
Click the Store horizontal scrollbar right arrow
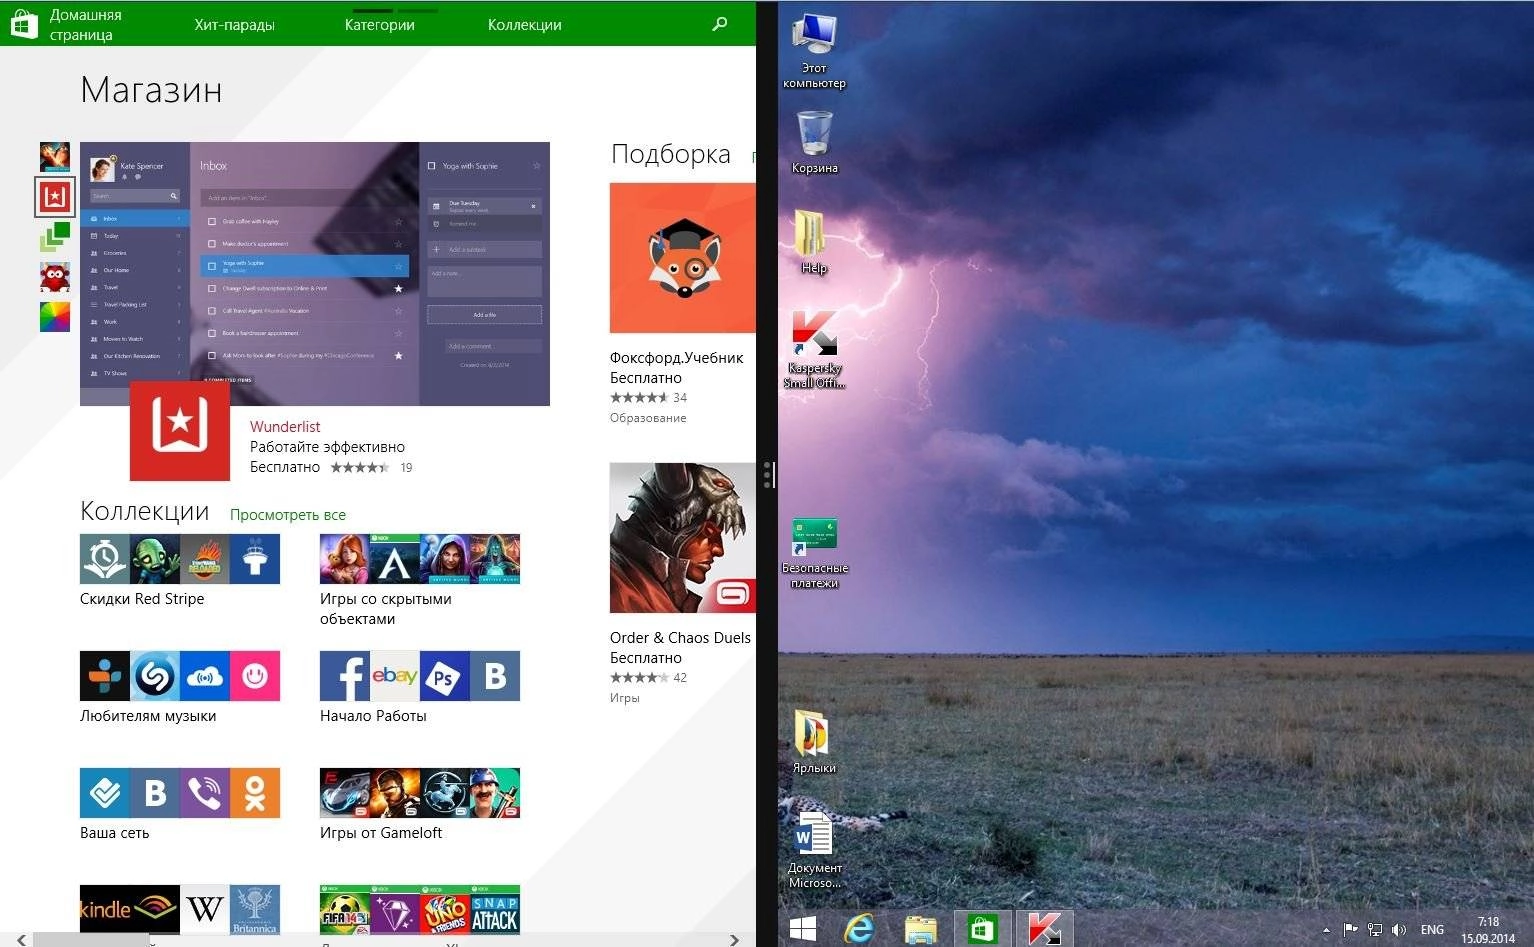click(734, 940)
